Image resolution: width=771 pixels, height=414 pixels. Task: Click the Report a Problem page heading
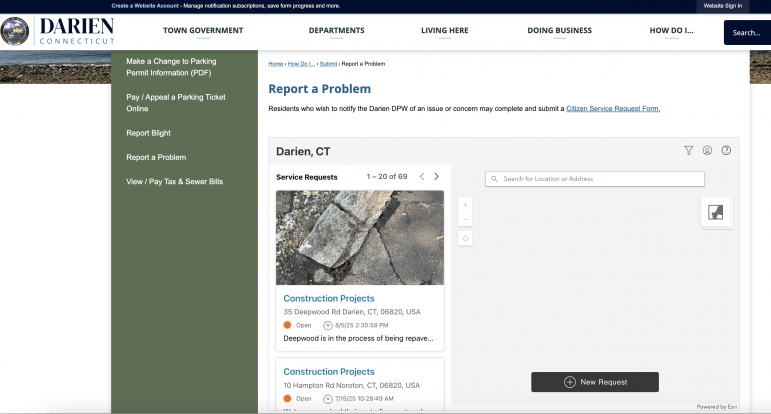pos(320,89)
